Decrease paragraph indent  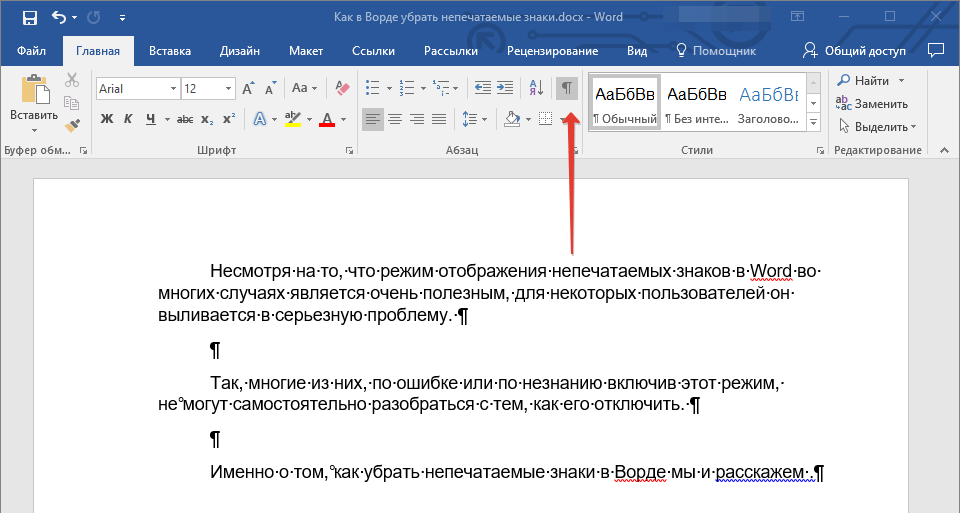(483, 88)
